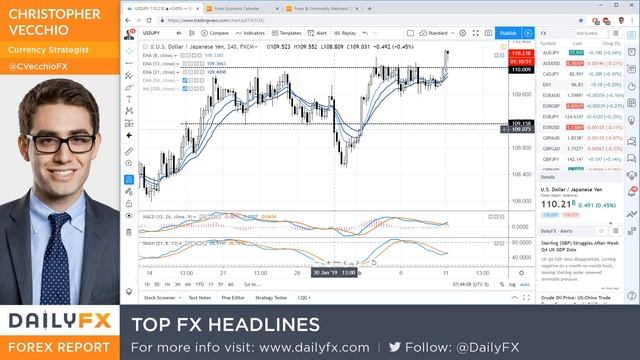Image resolution: width=640 pixels, height=360 pixels.
Task: Create a price Alert from the top toolbar
Action: tap(318, 33)
